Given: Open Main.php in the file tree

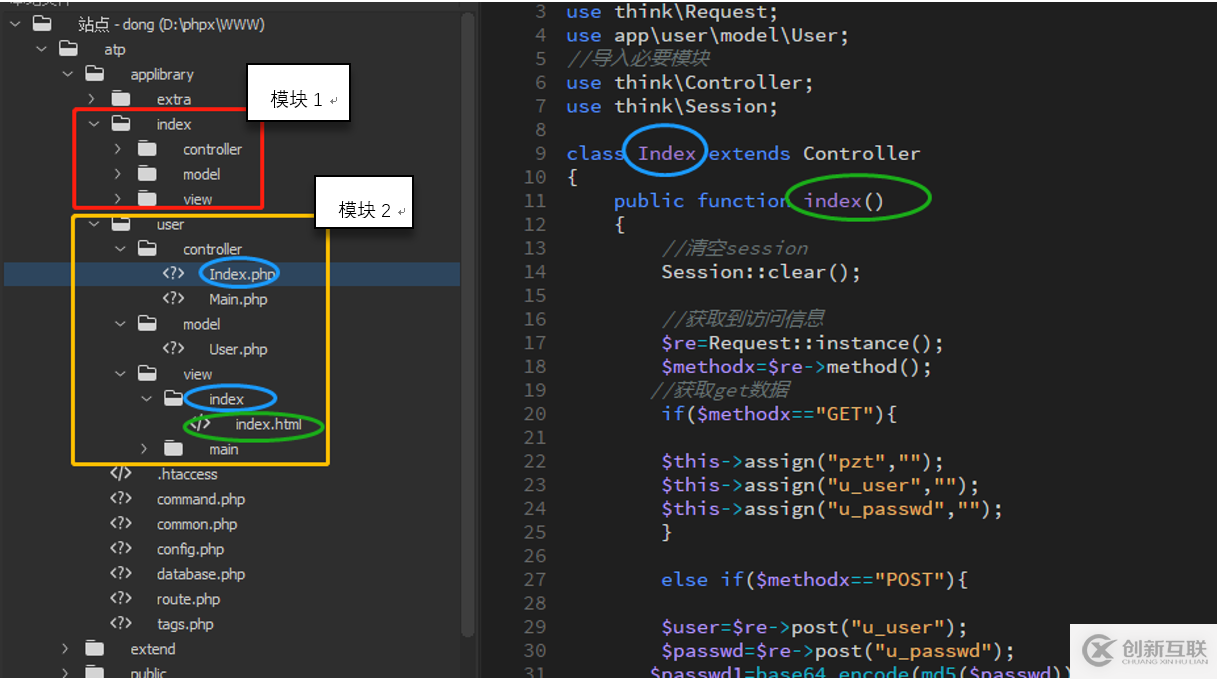Looking at the screenshot, I should tap(238, 299).
